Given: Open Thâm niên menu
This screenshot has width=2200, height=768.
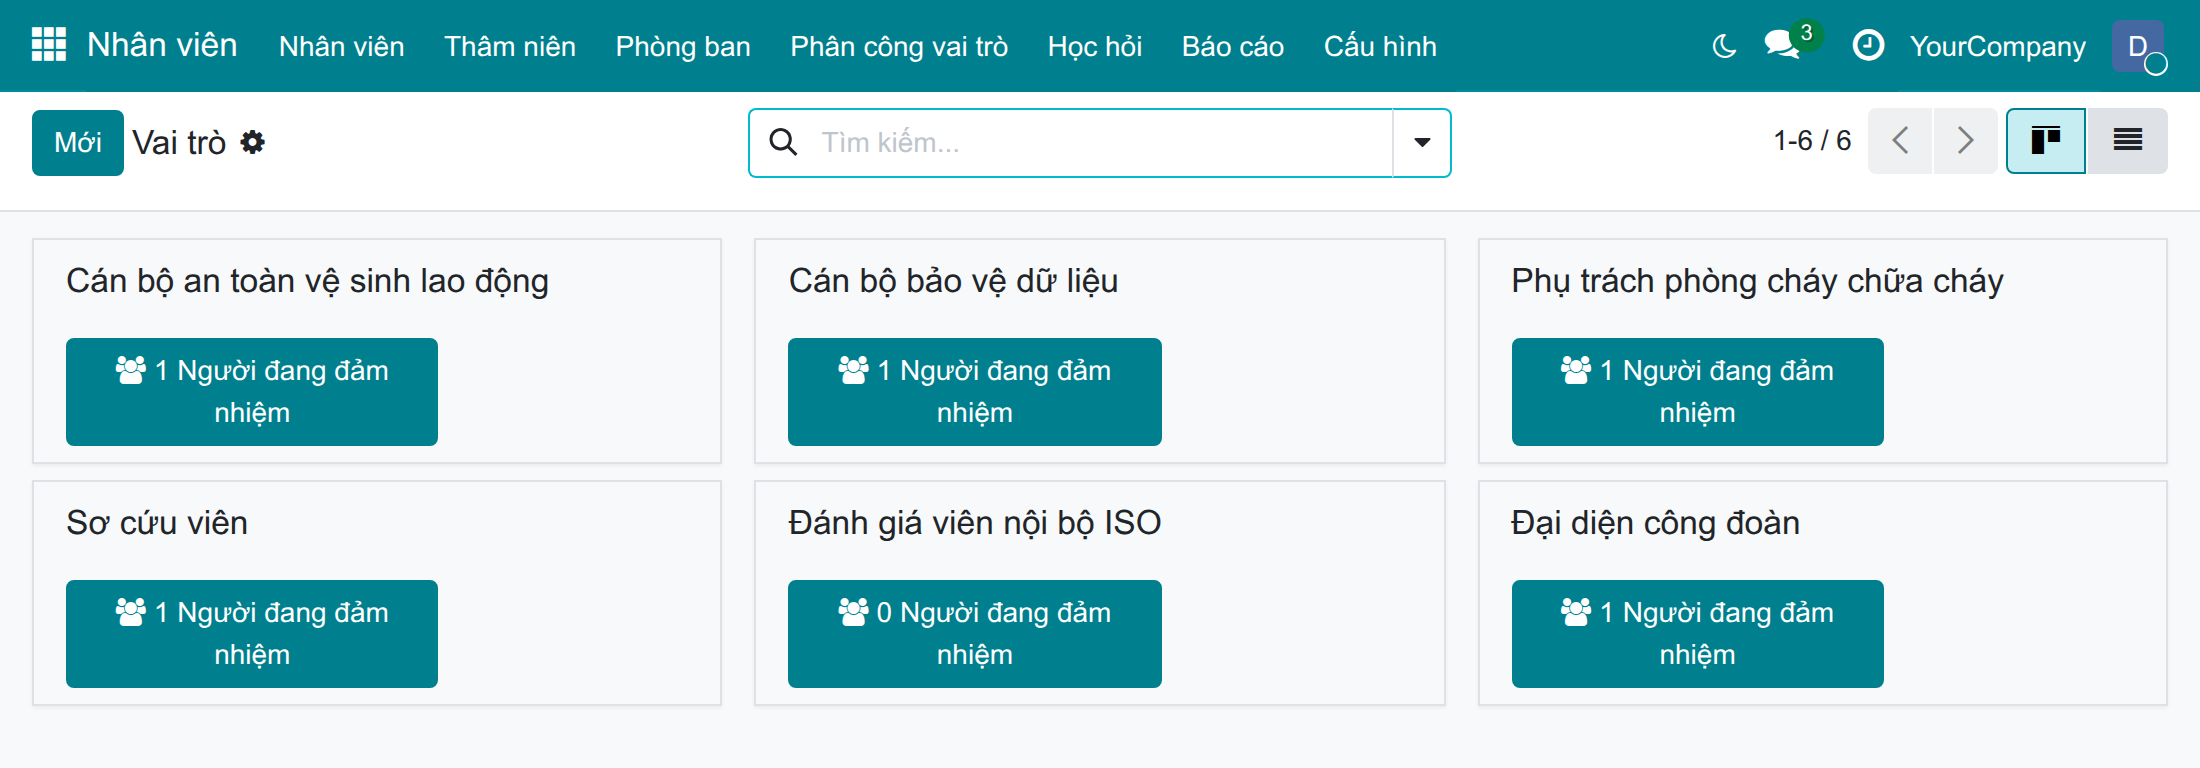Looking at the screenshot, I should pyautogui.click(x=510, y=46).
